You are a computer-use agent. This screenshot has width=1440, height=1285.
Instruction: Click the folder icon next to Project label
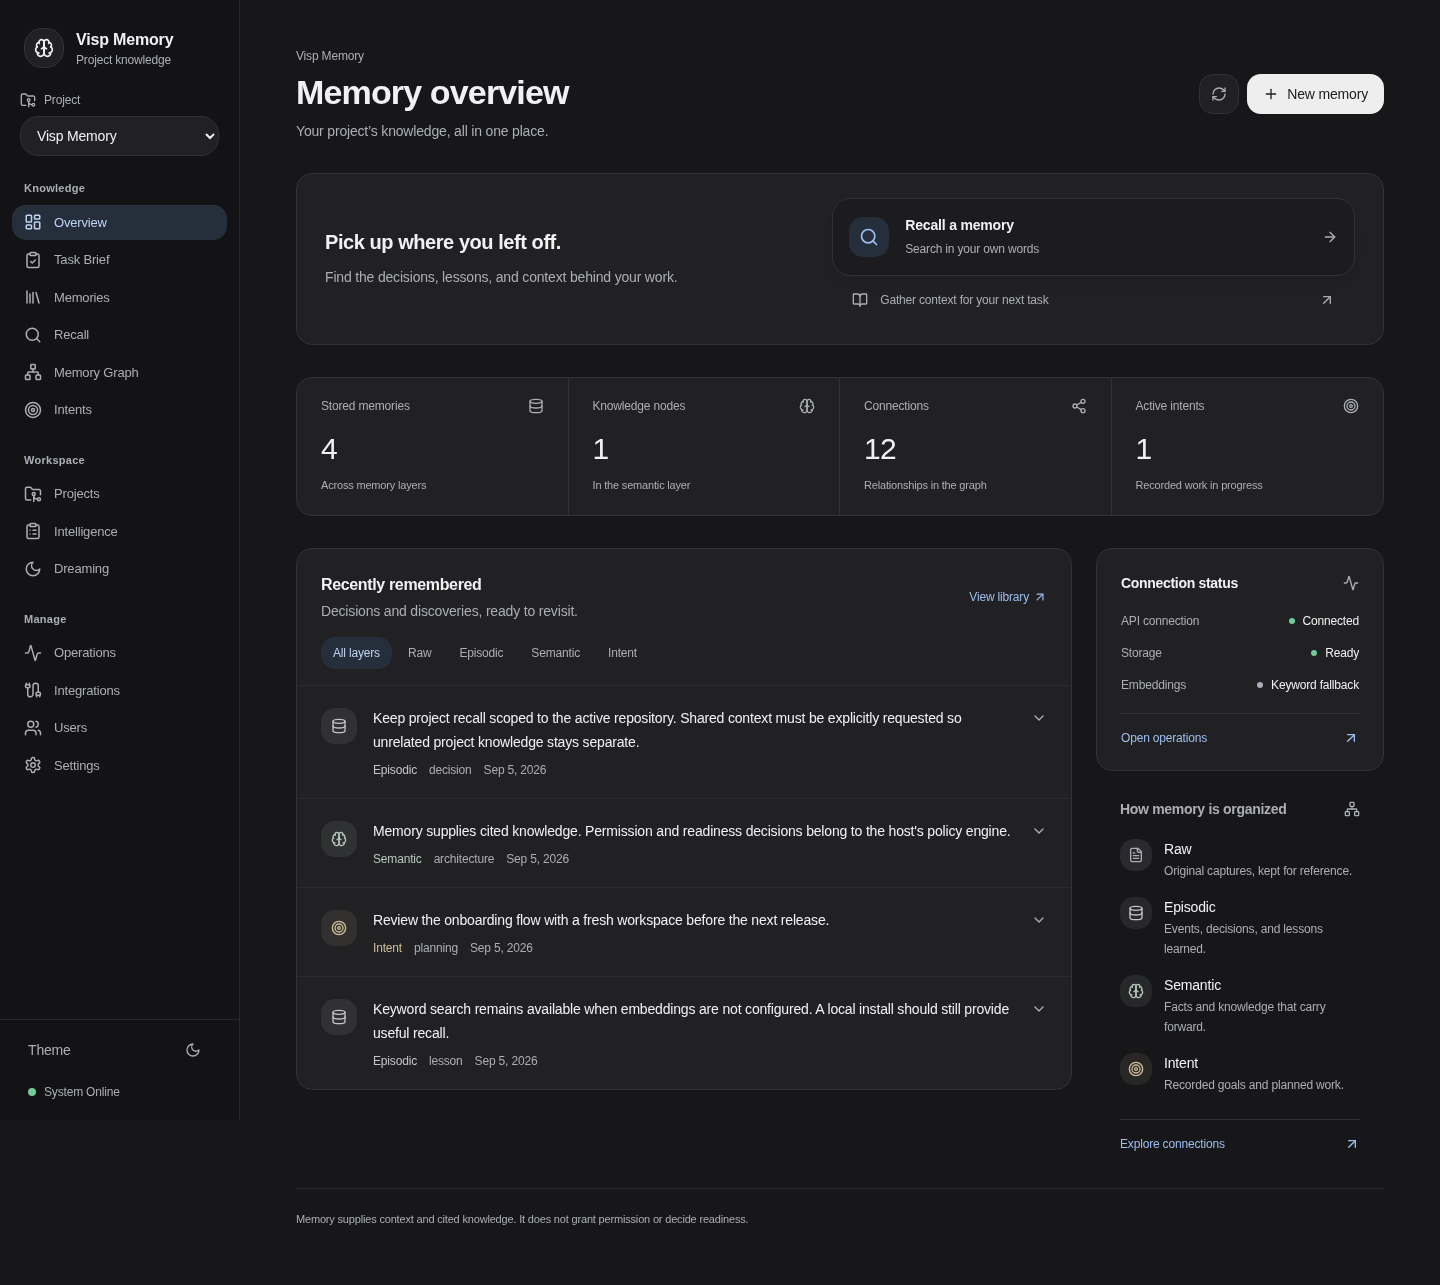point(28,100)
